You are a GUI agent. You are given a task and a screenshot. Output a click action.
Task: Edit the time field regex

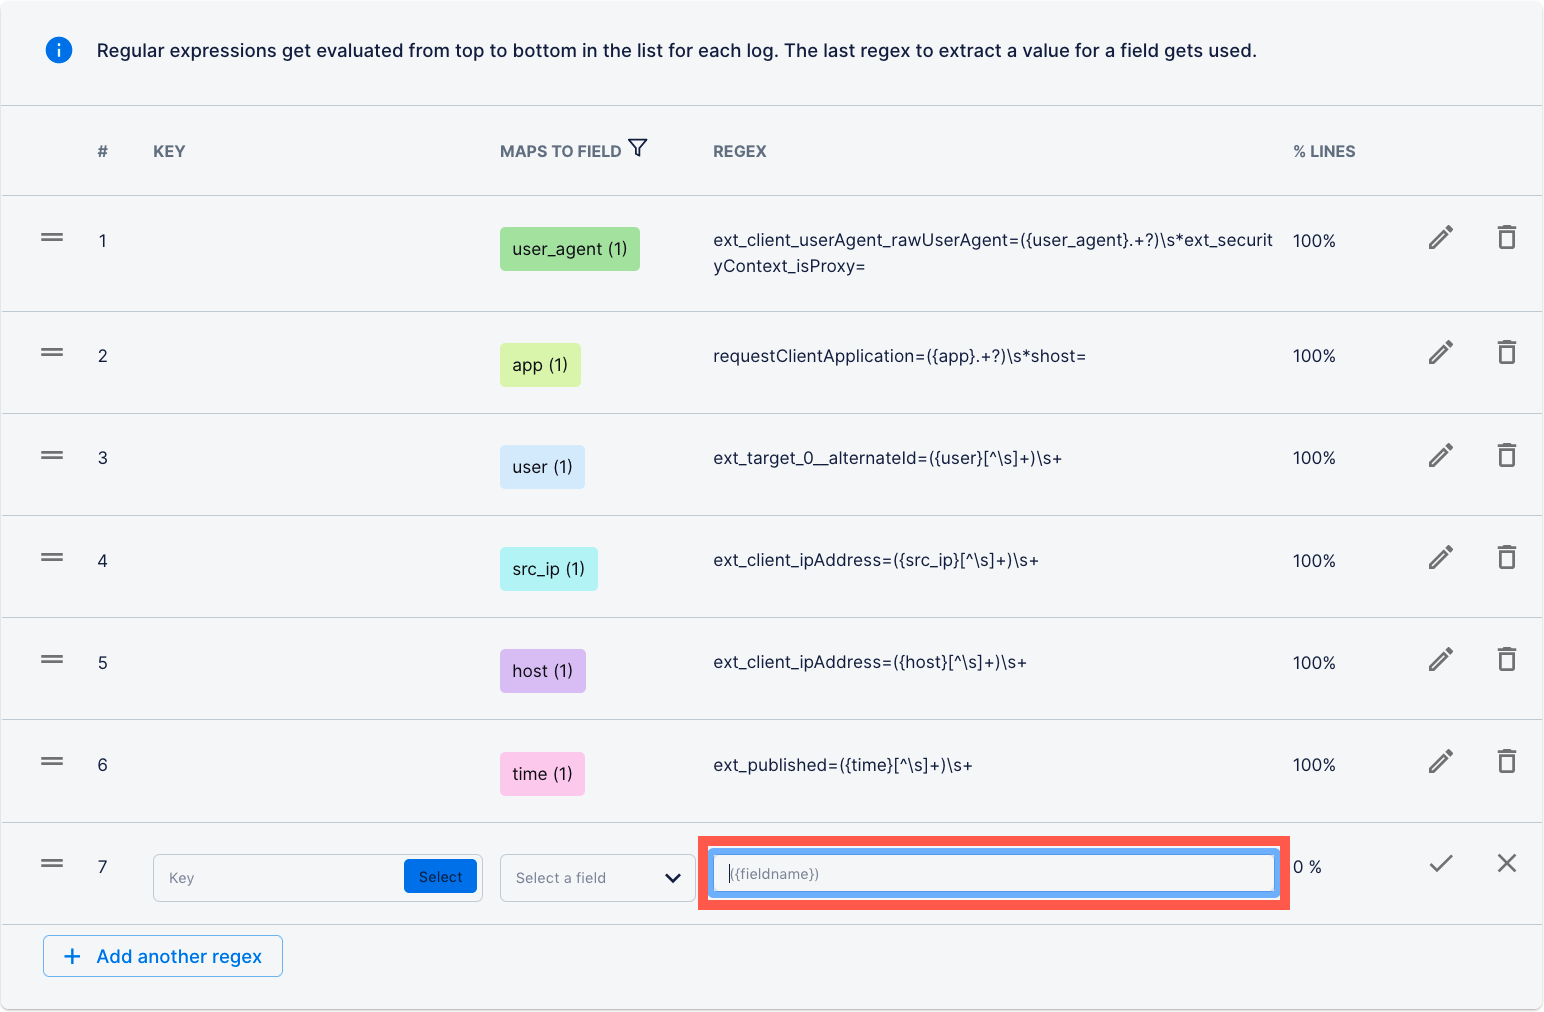(x=1440, y=761)
